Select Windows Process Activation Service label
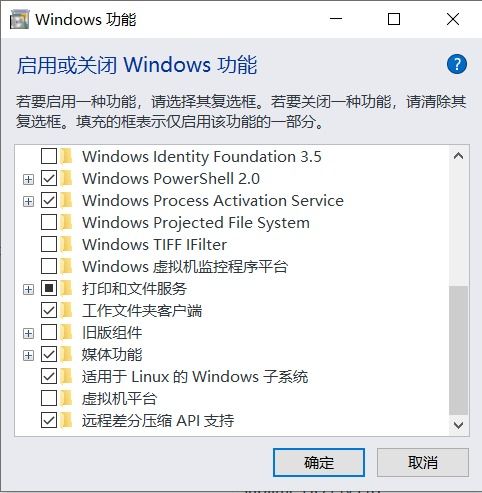 pos(213,201)
